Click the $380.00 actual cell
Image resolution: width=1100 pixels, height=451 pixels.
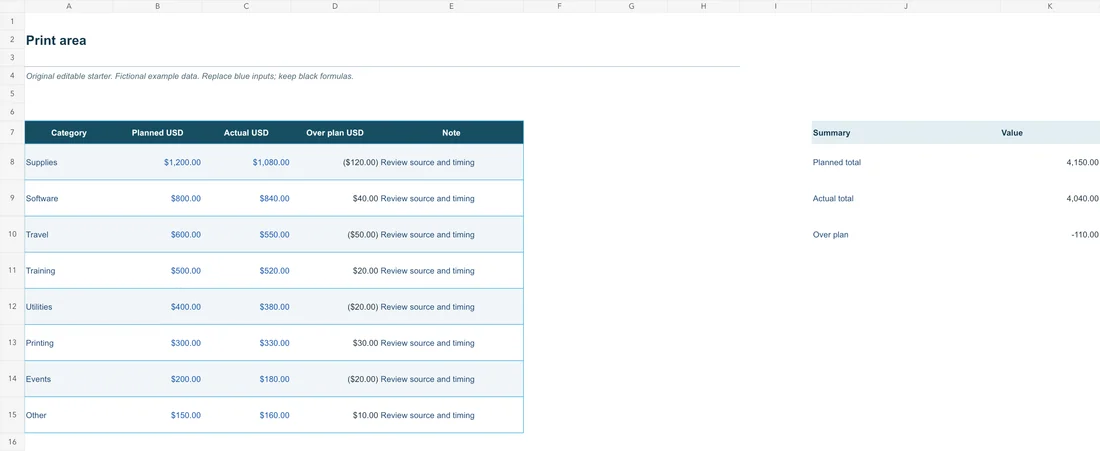click(x=246, y=307)
